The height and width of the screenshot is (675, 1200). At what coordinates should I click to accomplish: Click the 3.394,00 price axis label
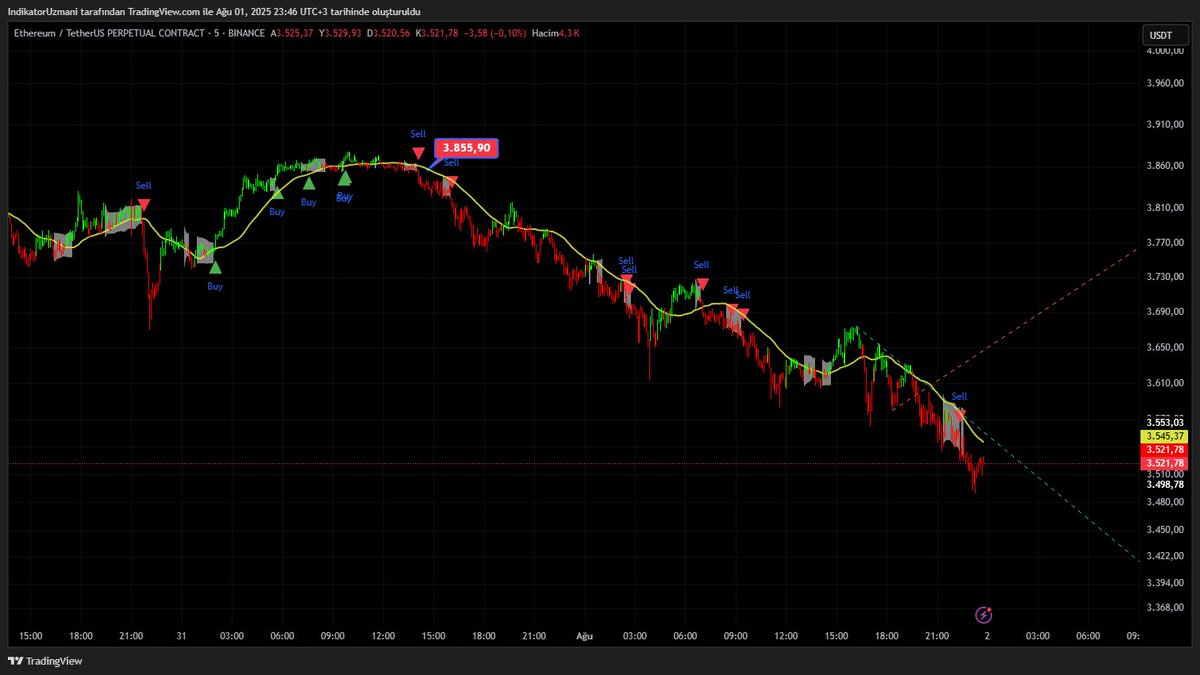tap(1165, 583)
